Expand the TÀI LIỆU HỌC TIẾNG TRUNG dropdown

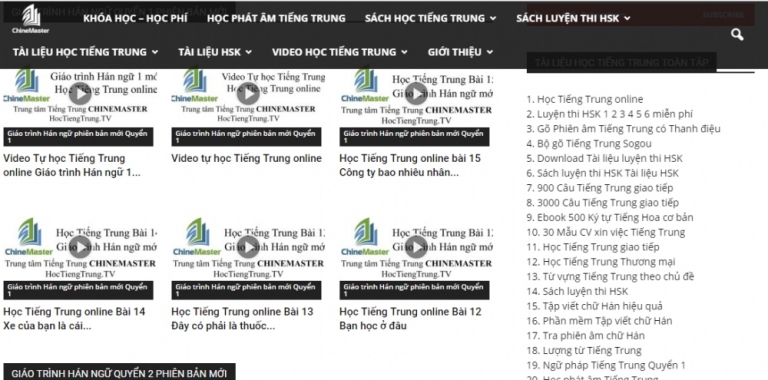[86, 52]
